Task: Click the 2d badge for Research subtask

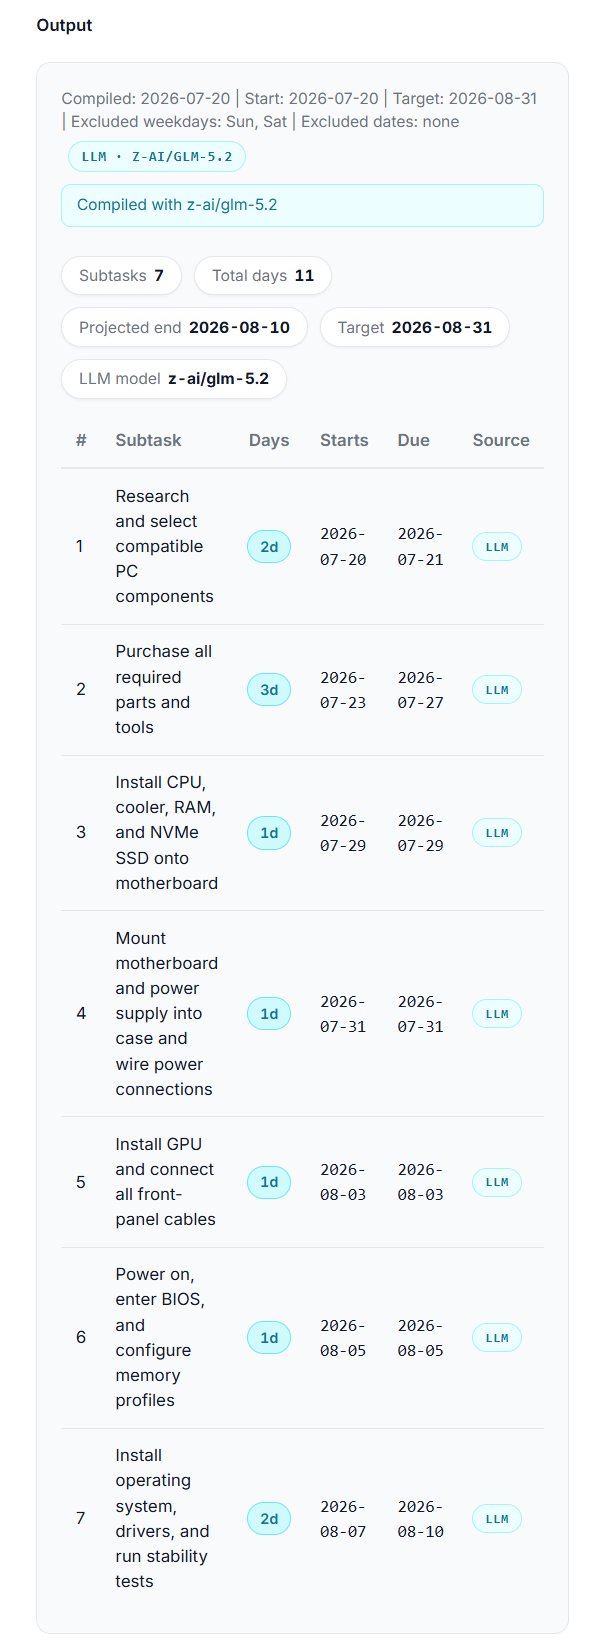Action: (x=269, y=547)
